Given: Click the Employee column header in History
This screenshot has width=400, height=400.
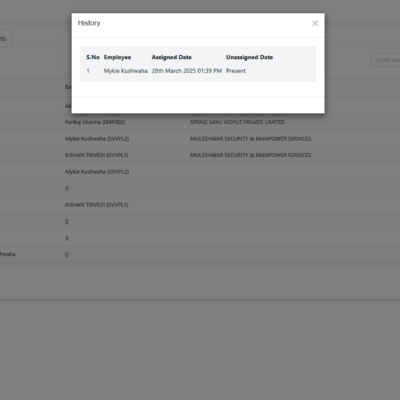Looking at the screenshot, I should 117,57.
